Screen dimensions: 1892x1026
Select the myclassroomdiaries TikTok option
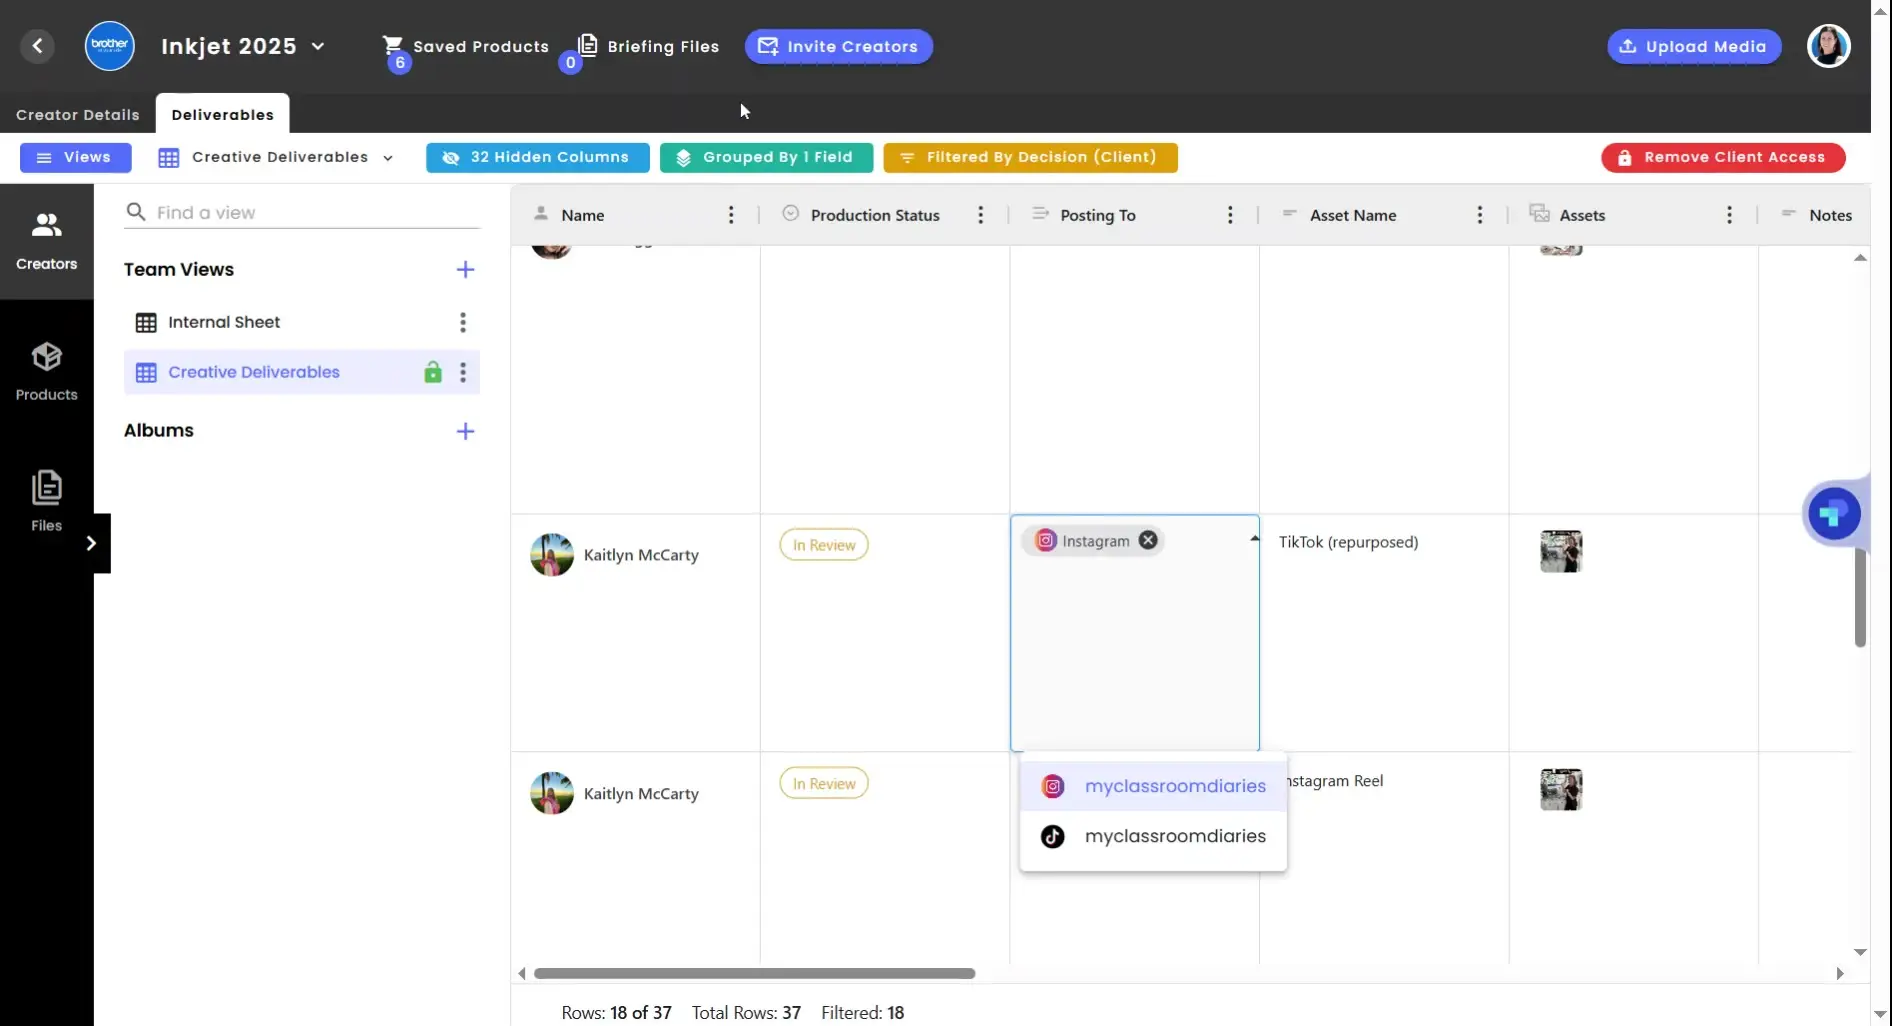point(1175,836)
